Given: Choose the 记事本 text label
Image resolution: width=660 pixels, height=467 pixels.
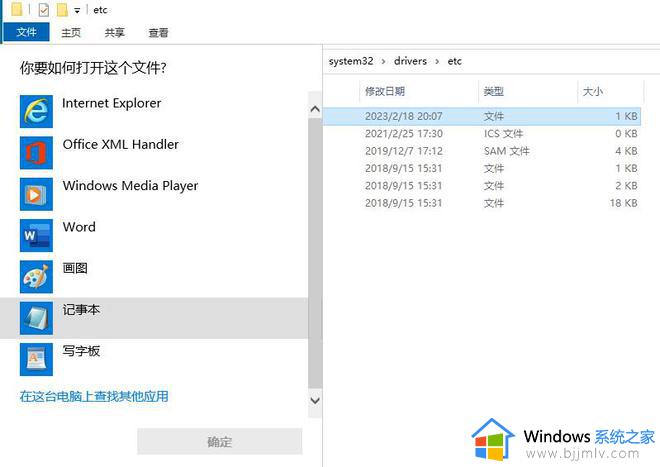Looking at the screenshot, I should point(81,310).
